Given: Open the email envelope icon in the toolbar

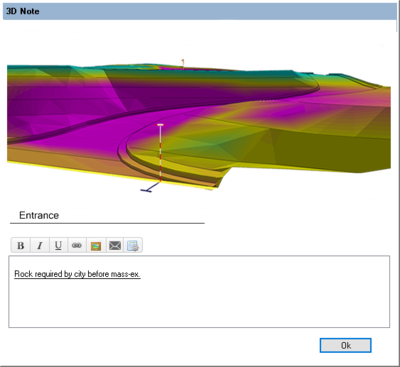Looking at the screenshot, I should (115, 246).
